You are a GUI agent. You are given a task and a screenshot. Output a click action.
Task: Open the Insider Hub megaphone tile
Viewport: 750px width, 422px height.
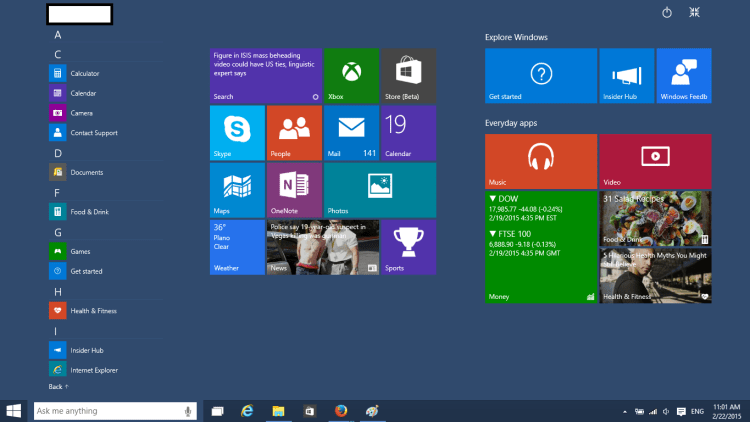[627, 76]
